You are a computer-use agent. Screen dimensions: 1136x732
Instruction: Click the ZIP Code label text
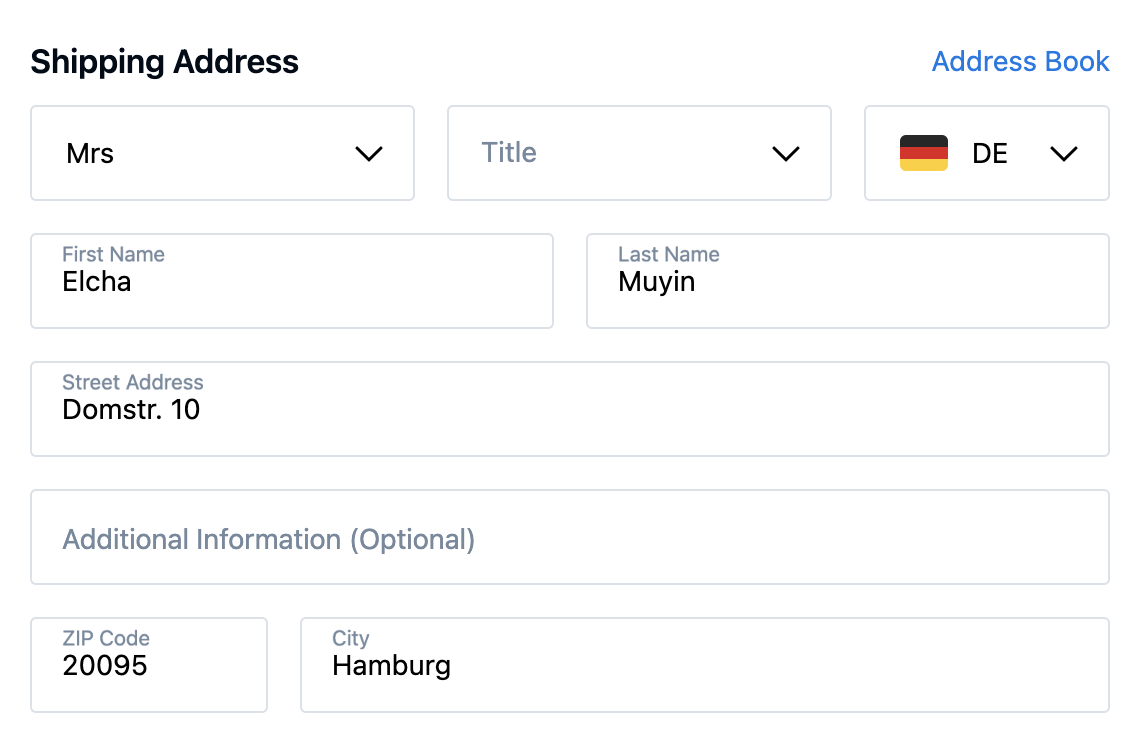click(x=105, y=639)
